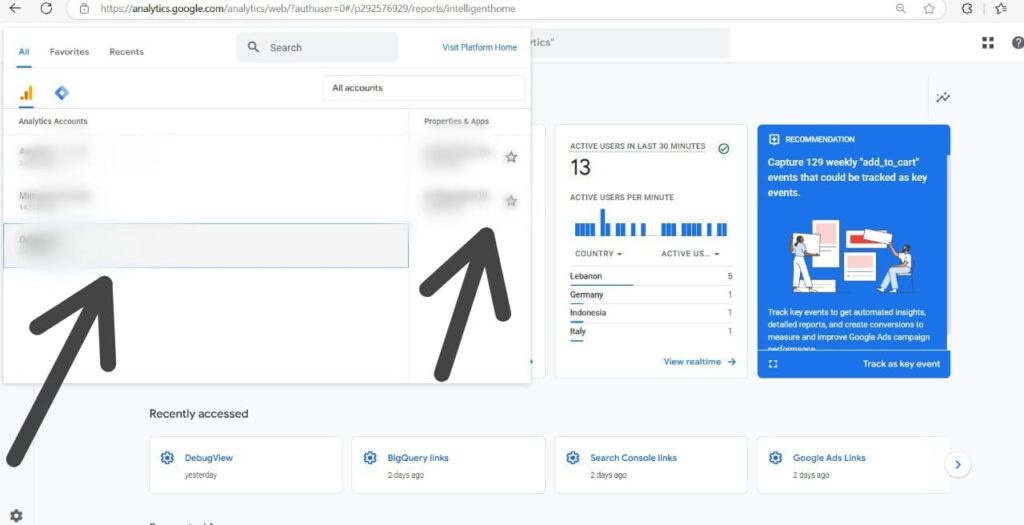This screenshot has height=525, width=1024.
Task: Click the ACTIVE USERS IN LAST 30 MINUTES label
Action: click(x=637, y=146)
